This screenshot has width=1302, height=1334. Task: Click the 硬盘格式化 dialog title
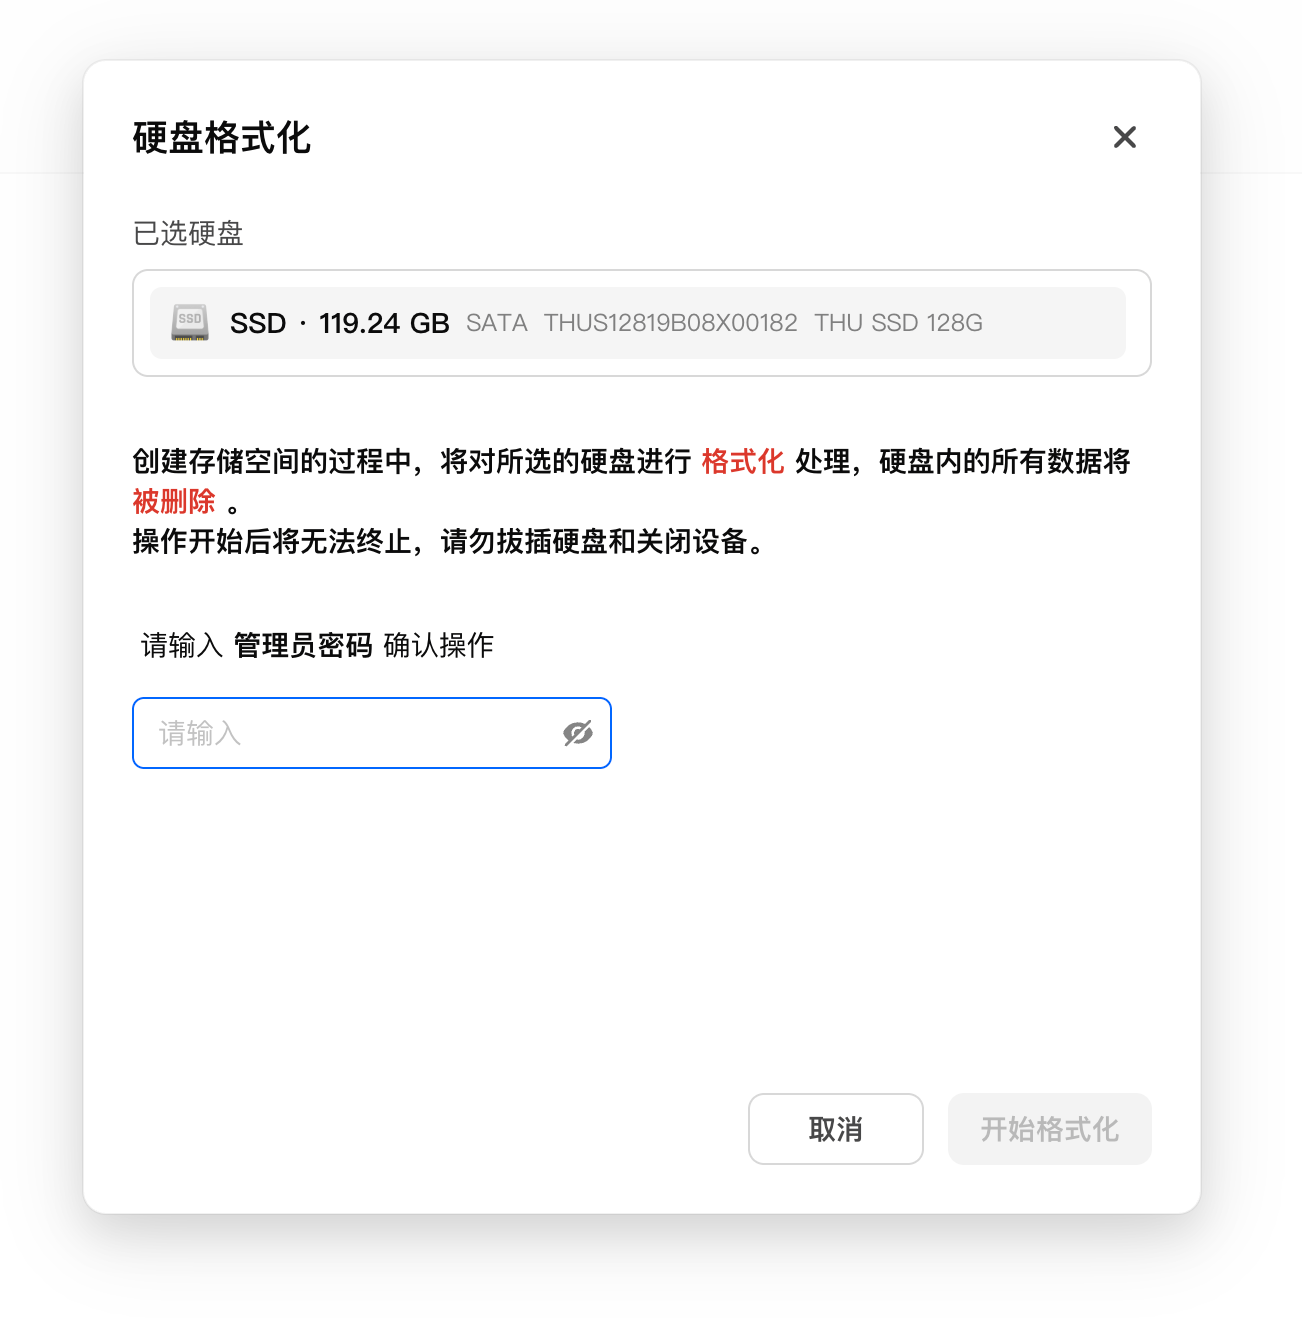click(222, 138)
